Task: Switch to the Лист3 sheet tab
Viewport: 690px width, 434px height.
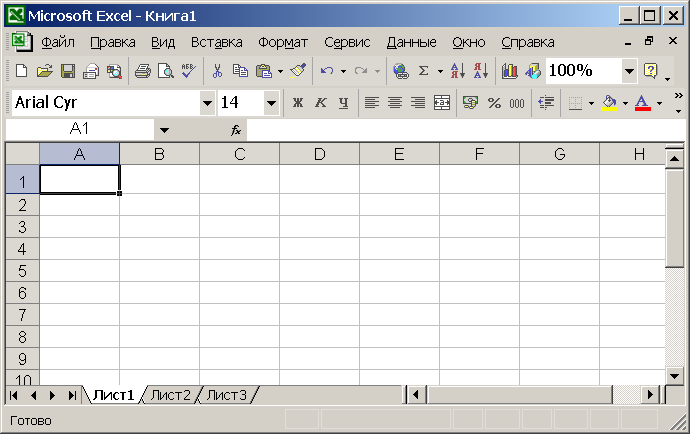Action: pos(227,395)
